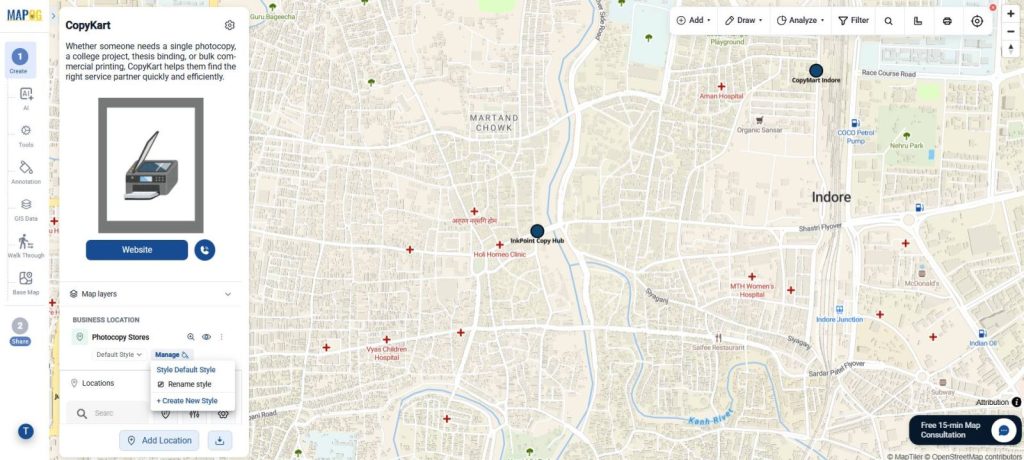
Task: Open the Annotation tool in sidebar
Action: [25, 172]
